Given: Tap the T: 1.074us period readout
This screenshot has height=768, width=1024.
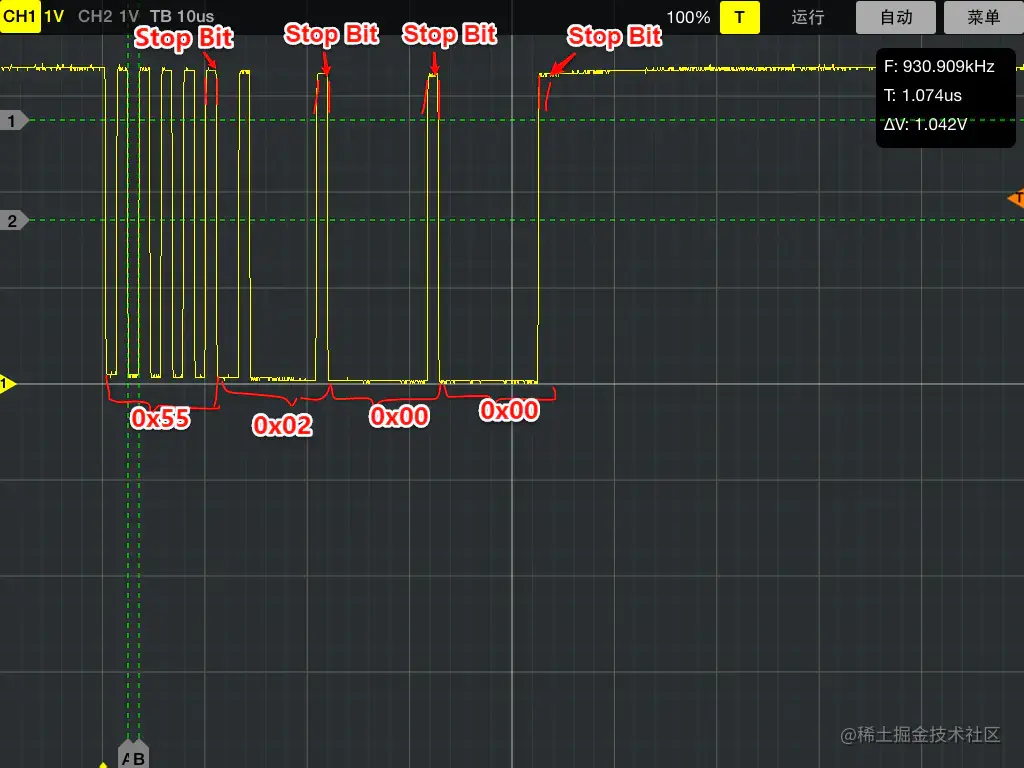Looking at the screenshot, I should click(922, 95).
